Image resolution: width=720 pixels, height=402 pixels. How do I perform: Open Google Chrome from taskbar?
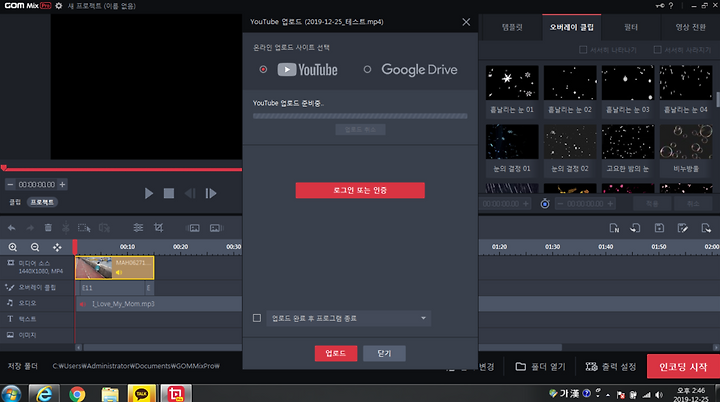tap(77, 394)
